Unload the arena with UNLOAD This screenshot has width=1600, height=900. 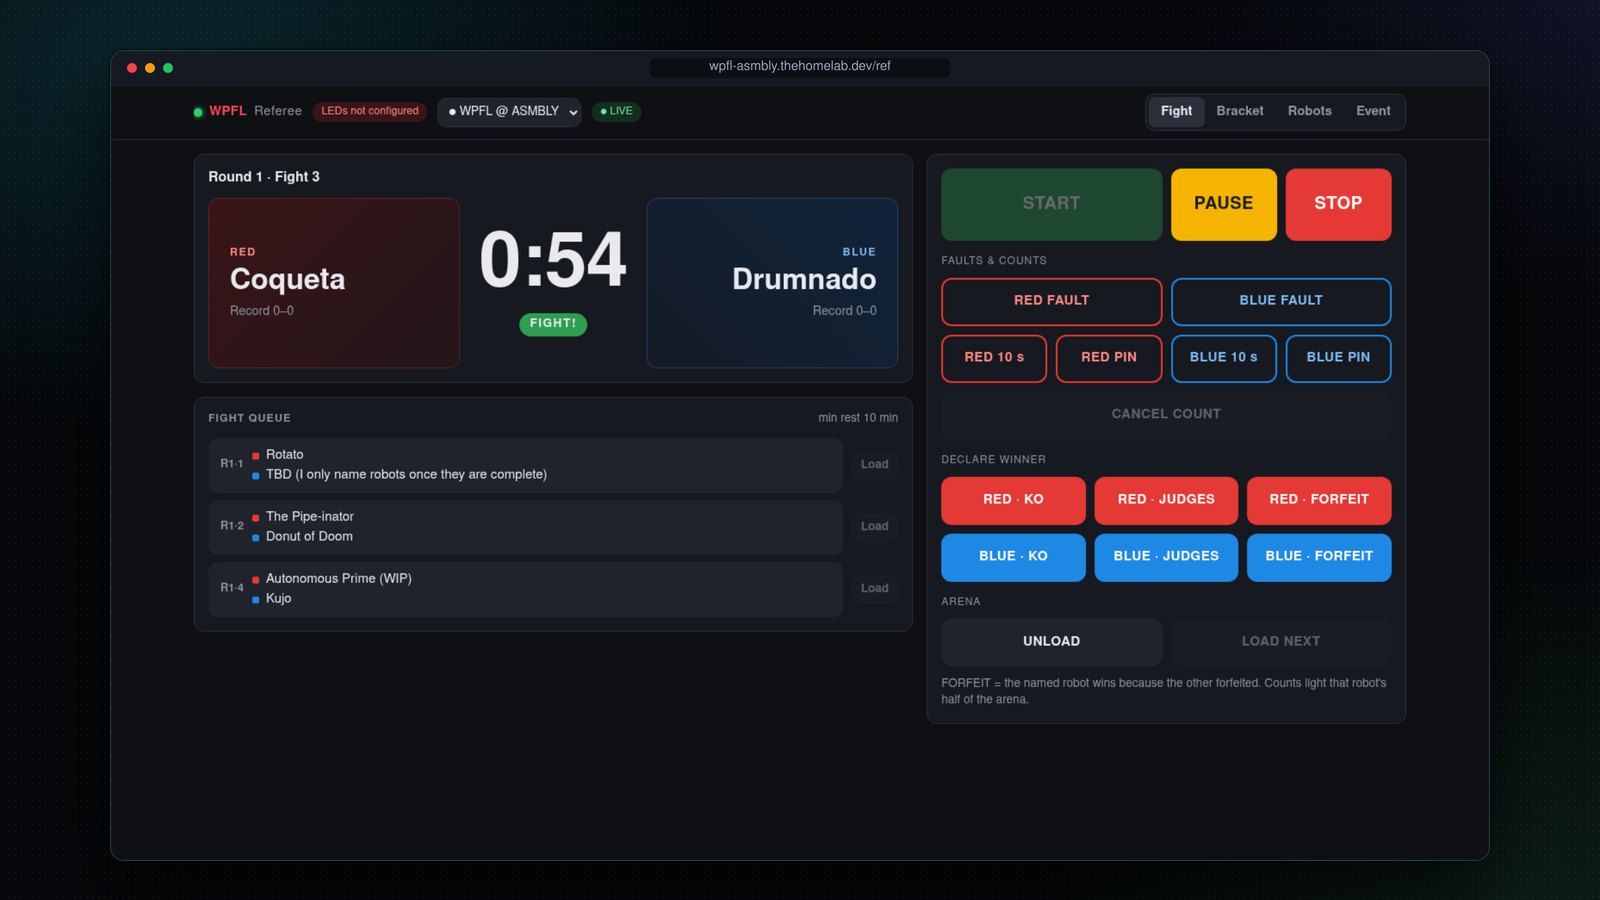[1051, 642]
